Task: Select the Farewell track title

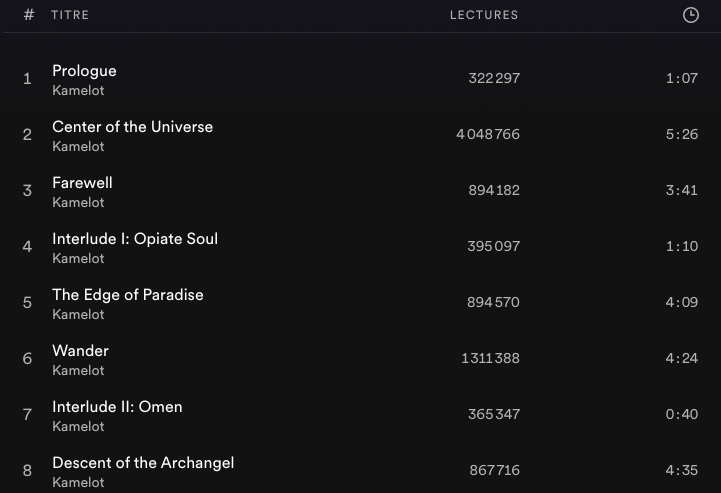Action: point(82,183)
